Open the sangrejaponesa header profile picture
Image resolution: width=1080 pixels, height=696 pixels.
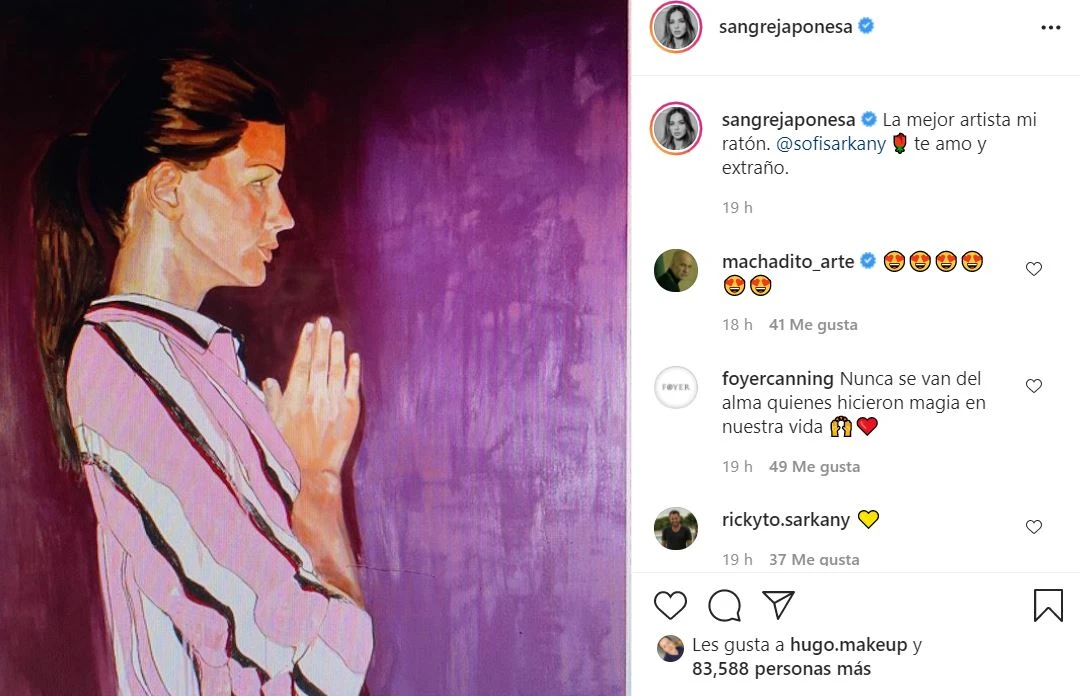click(676, 27)
